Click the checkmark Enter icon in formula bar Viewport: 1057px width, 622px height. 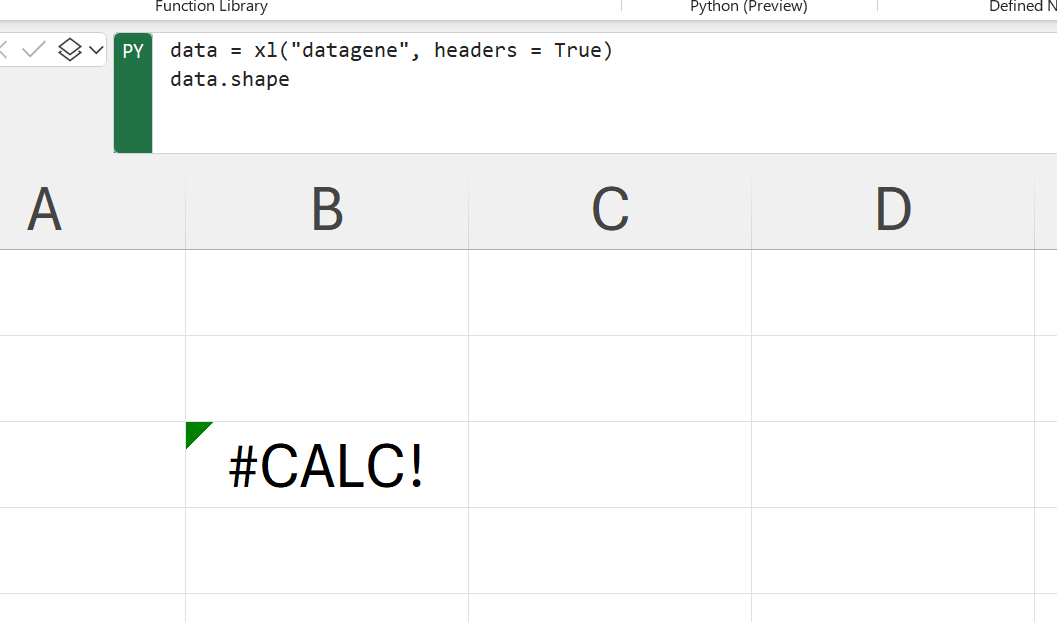(33, 49)
